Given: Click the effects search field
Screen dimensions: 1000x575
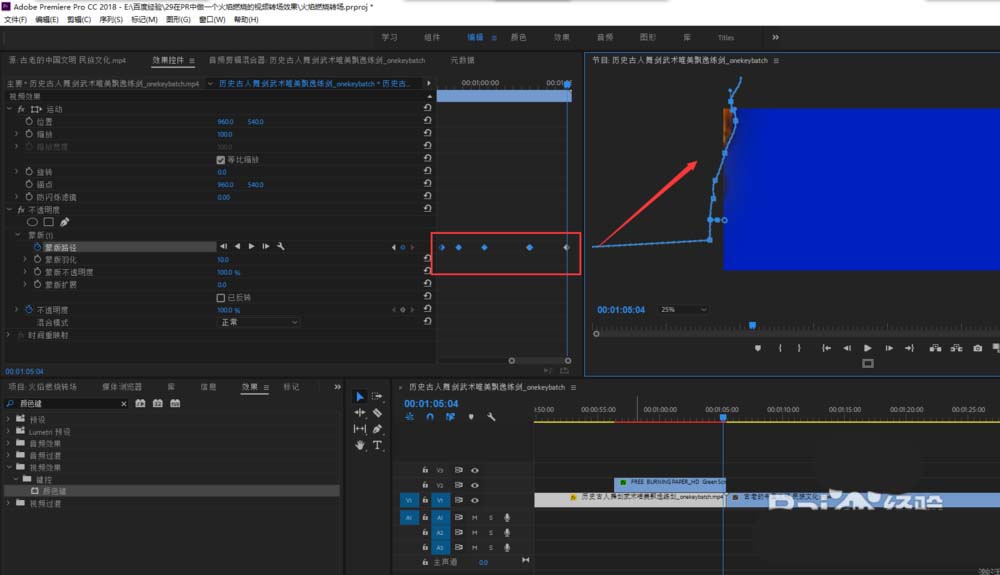Looking at the screenshot, I should click(x=67, y=404).
